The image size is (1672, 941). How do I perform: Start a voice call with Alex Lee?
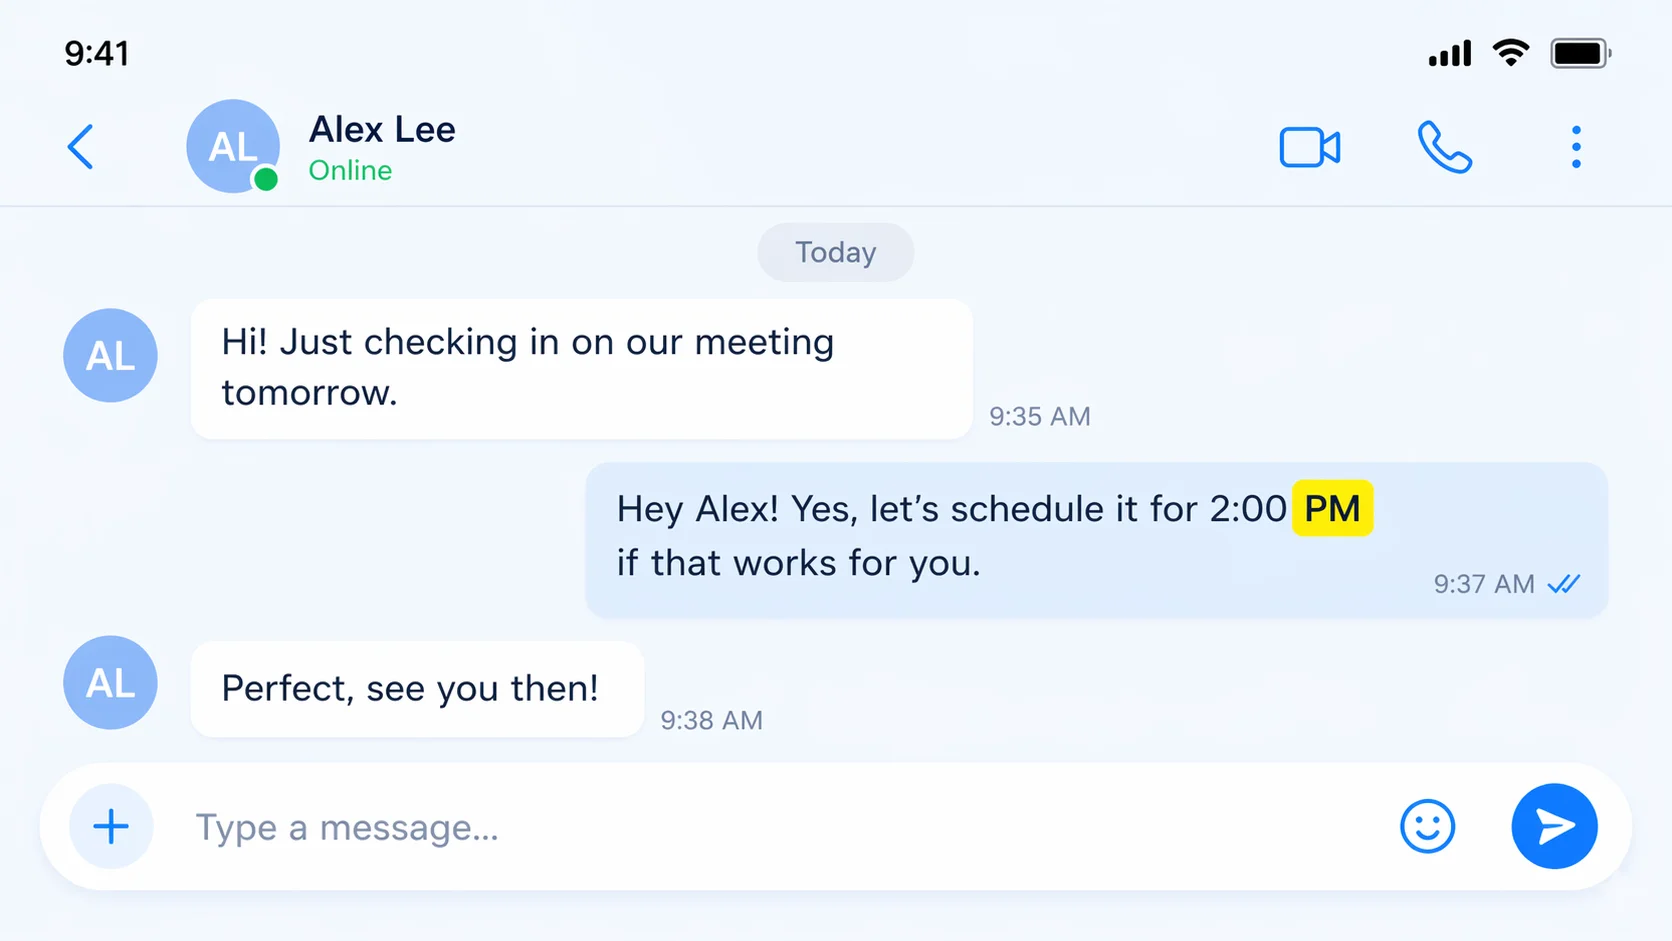[x=1443, y=146]
